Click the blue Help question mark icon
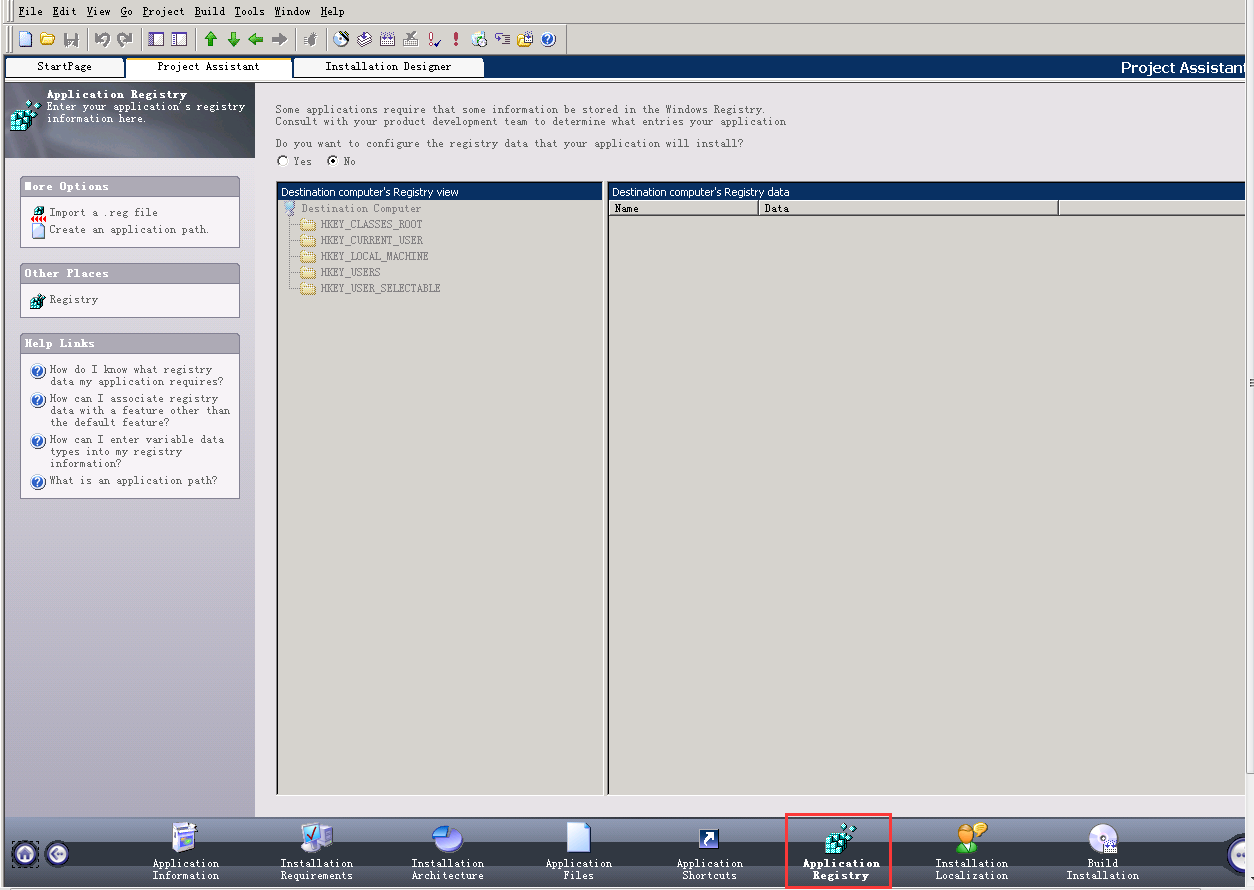This screenshot has height=890, width=1254. [x=548, y=40]
